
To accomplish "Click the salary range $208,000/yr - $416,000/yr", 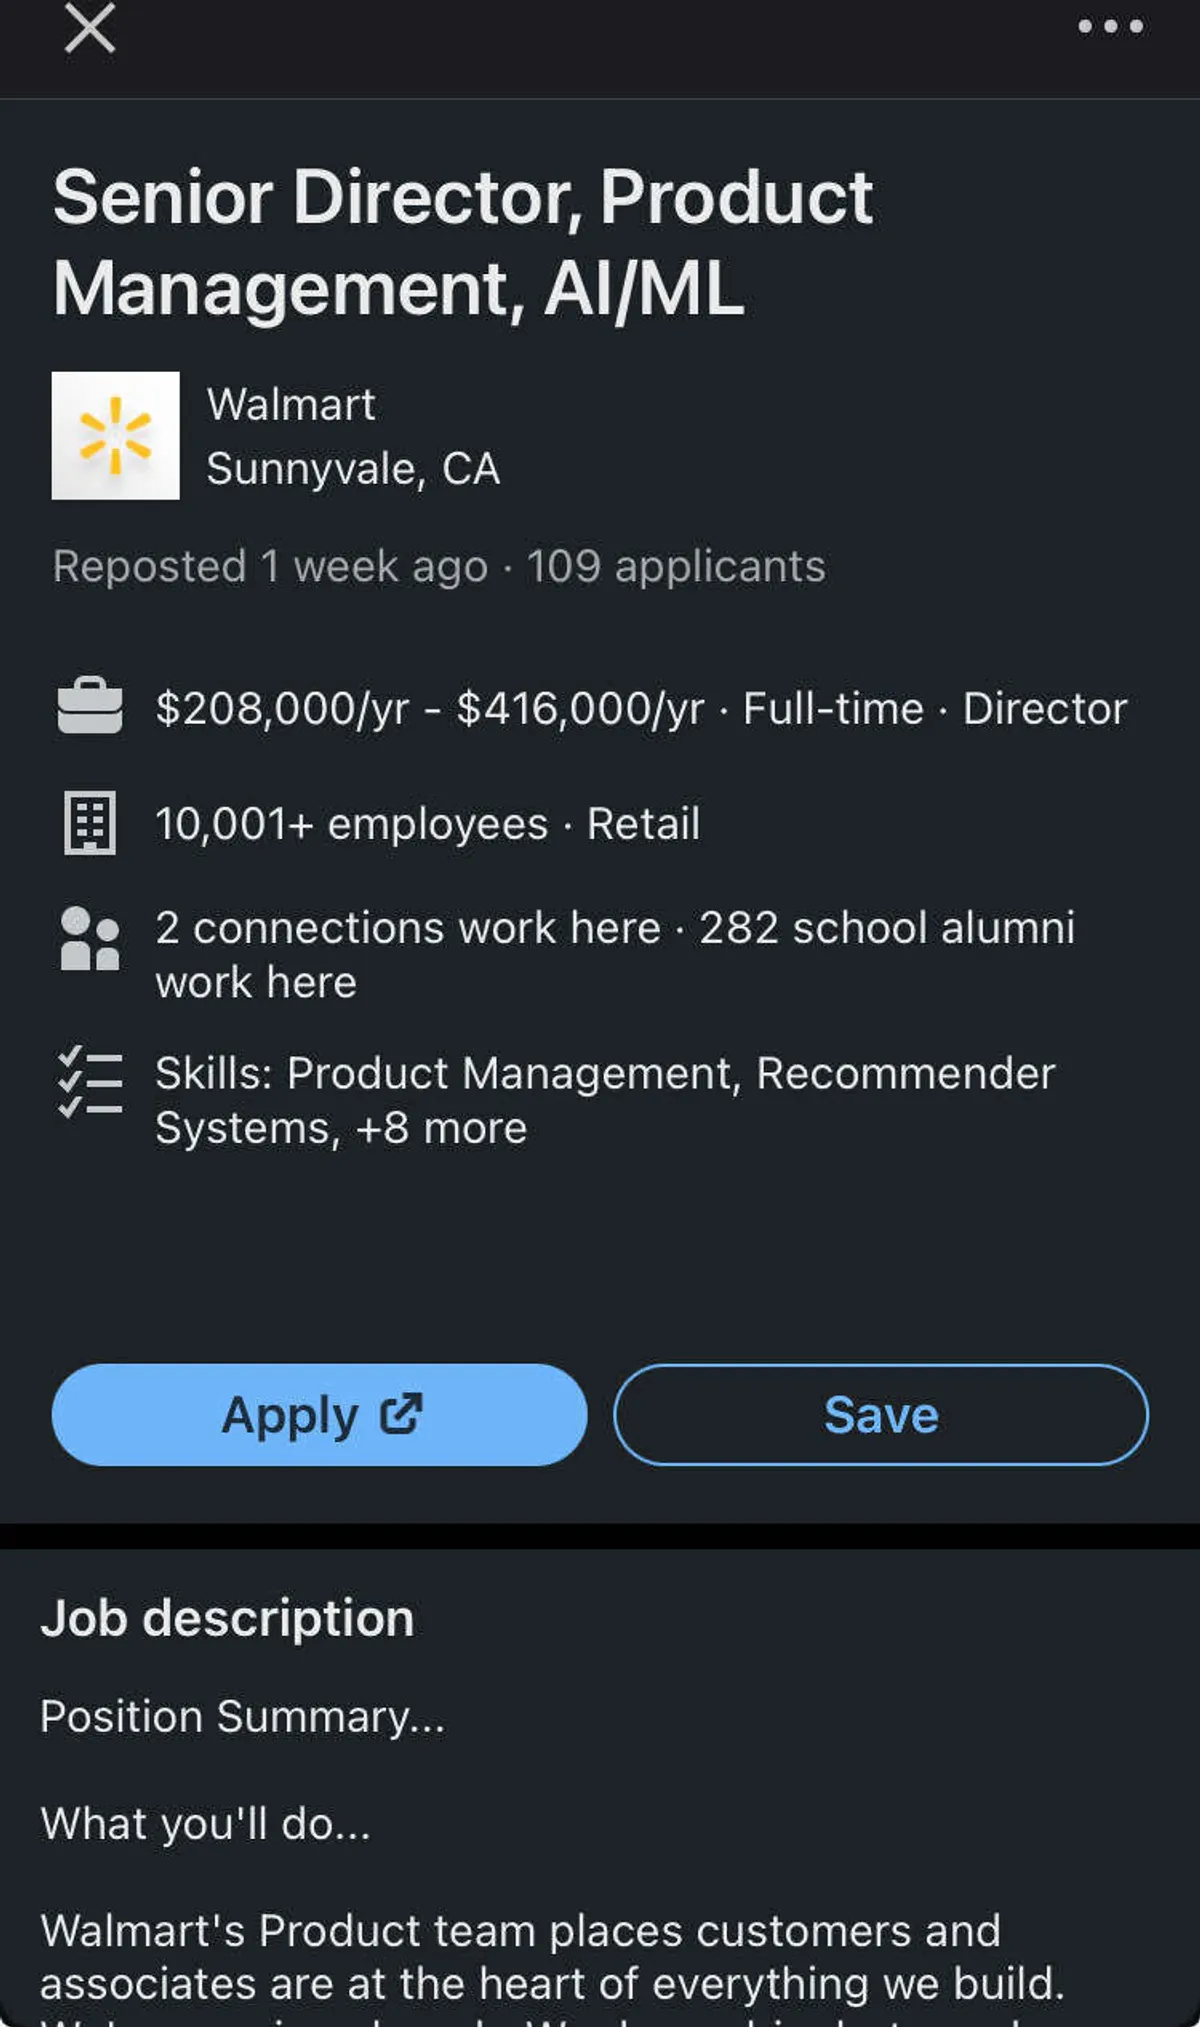I will pyautogui.click(x=430, y=709).
